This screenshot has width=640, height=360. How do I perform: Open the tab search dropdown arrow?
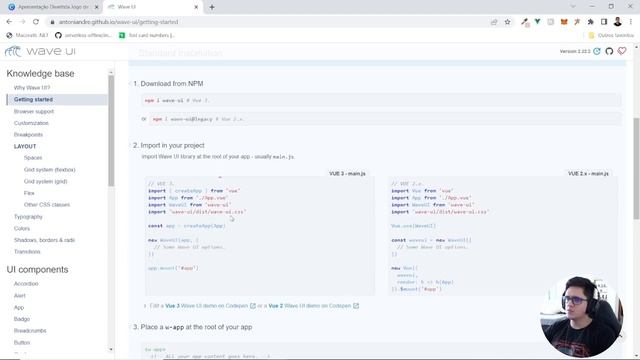pos(573,7)
